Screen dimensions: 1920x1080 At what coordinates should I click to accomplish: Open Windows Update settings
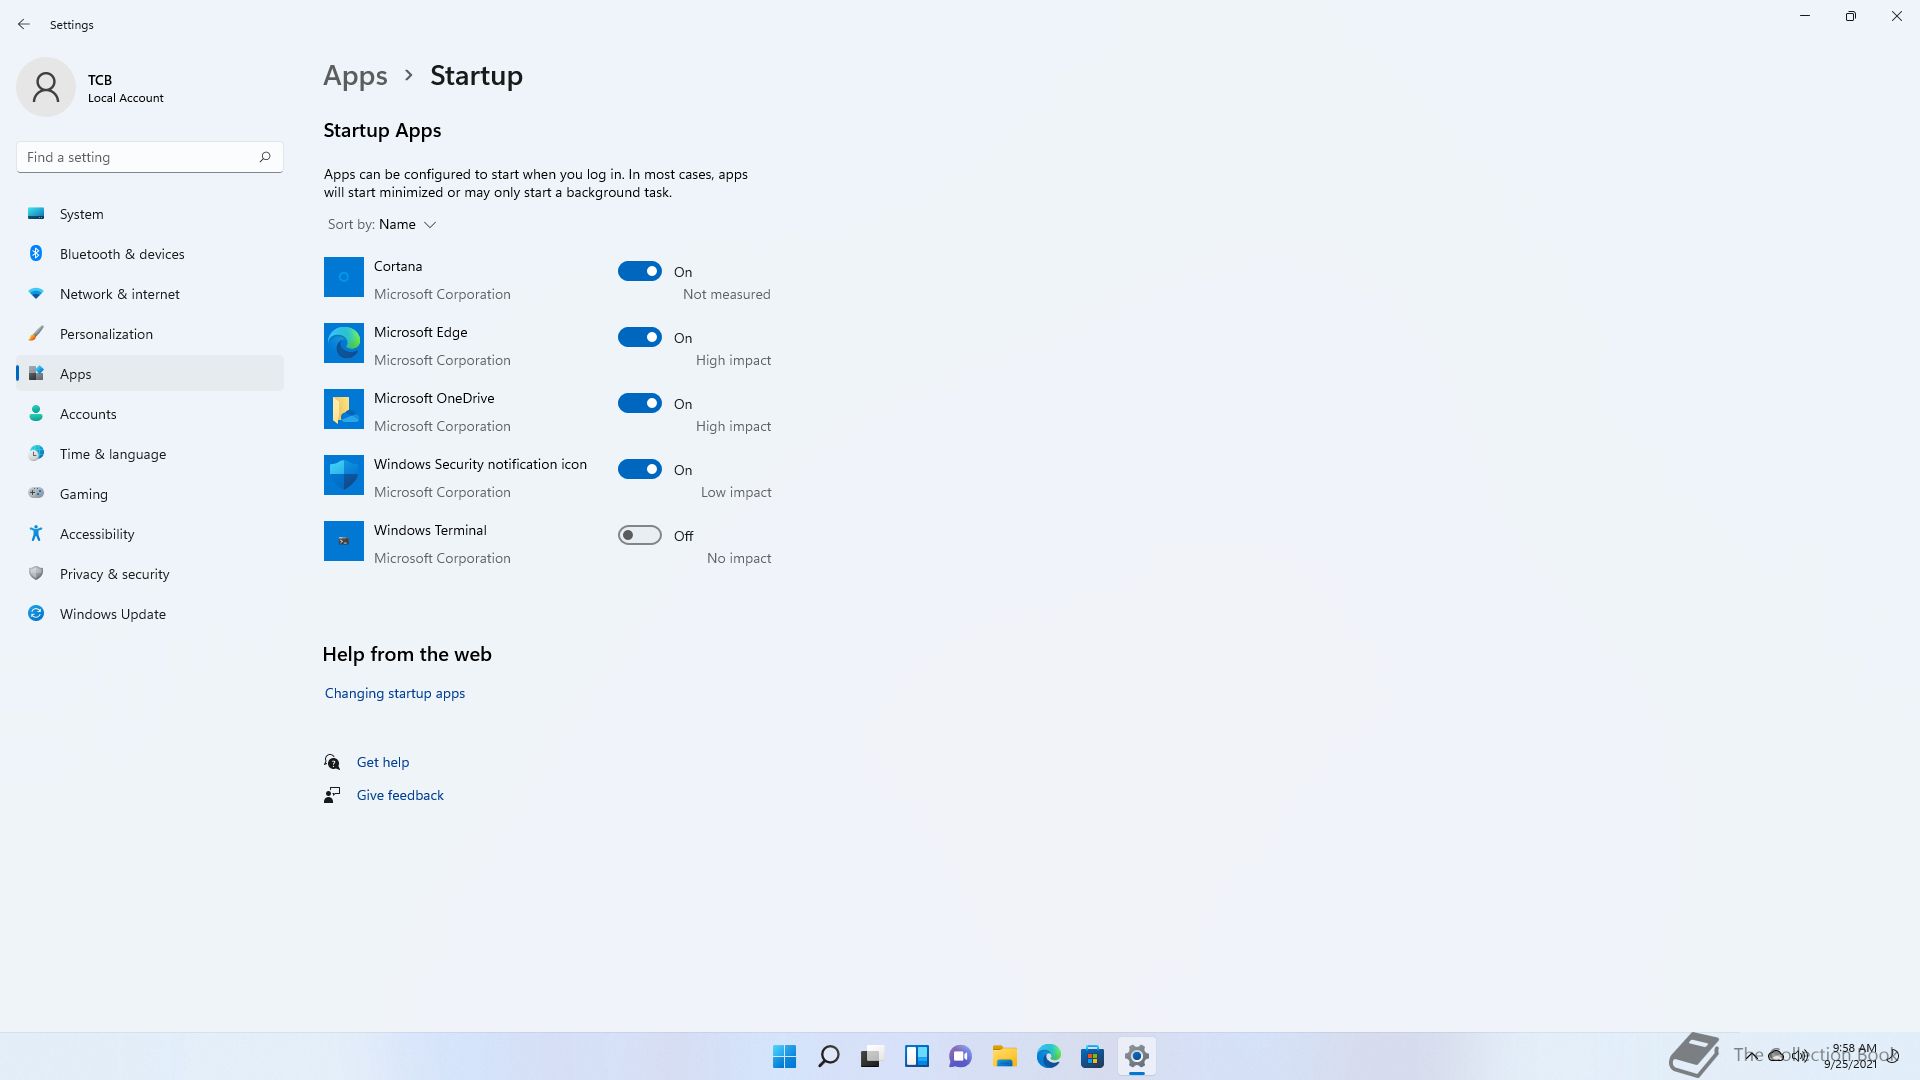[x=150, y=614]
